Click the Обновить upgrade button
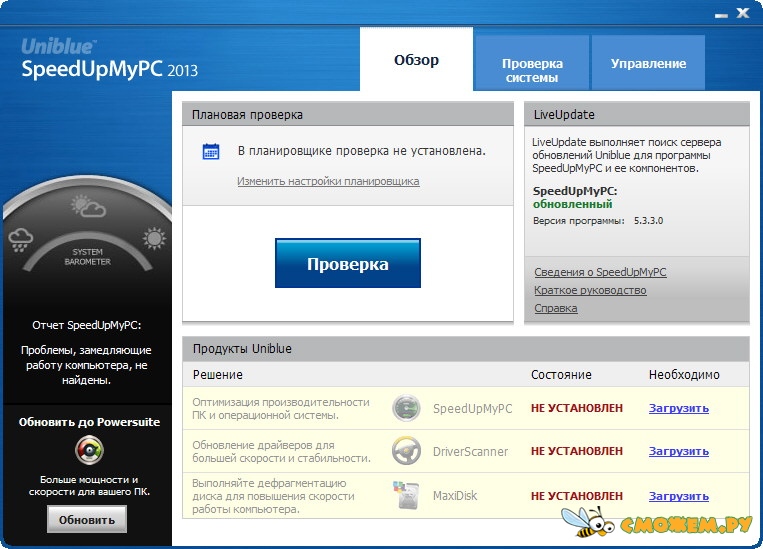 click(87, 519)
